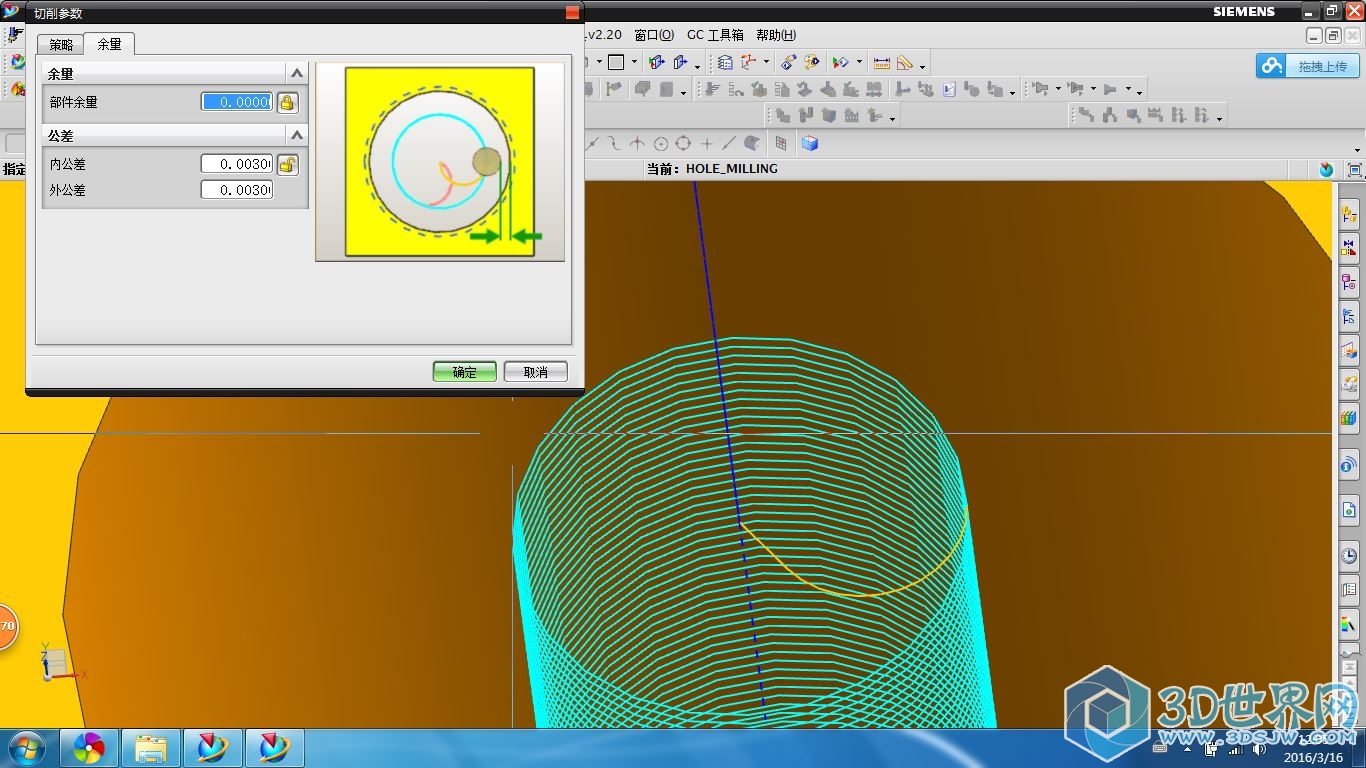Click the 外公差 value field

(237, 190)
